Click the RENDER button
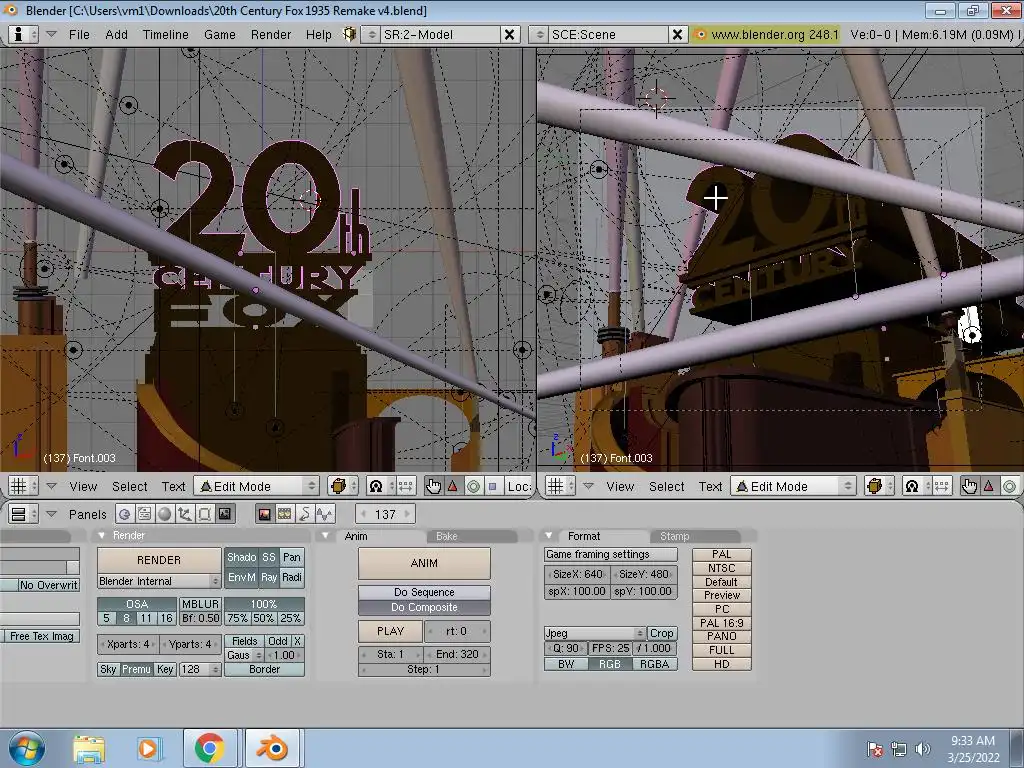Image resolution: width=1024 pixels, height=768 pixels. [159, 560]
